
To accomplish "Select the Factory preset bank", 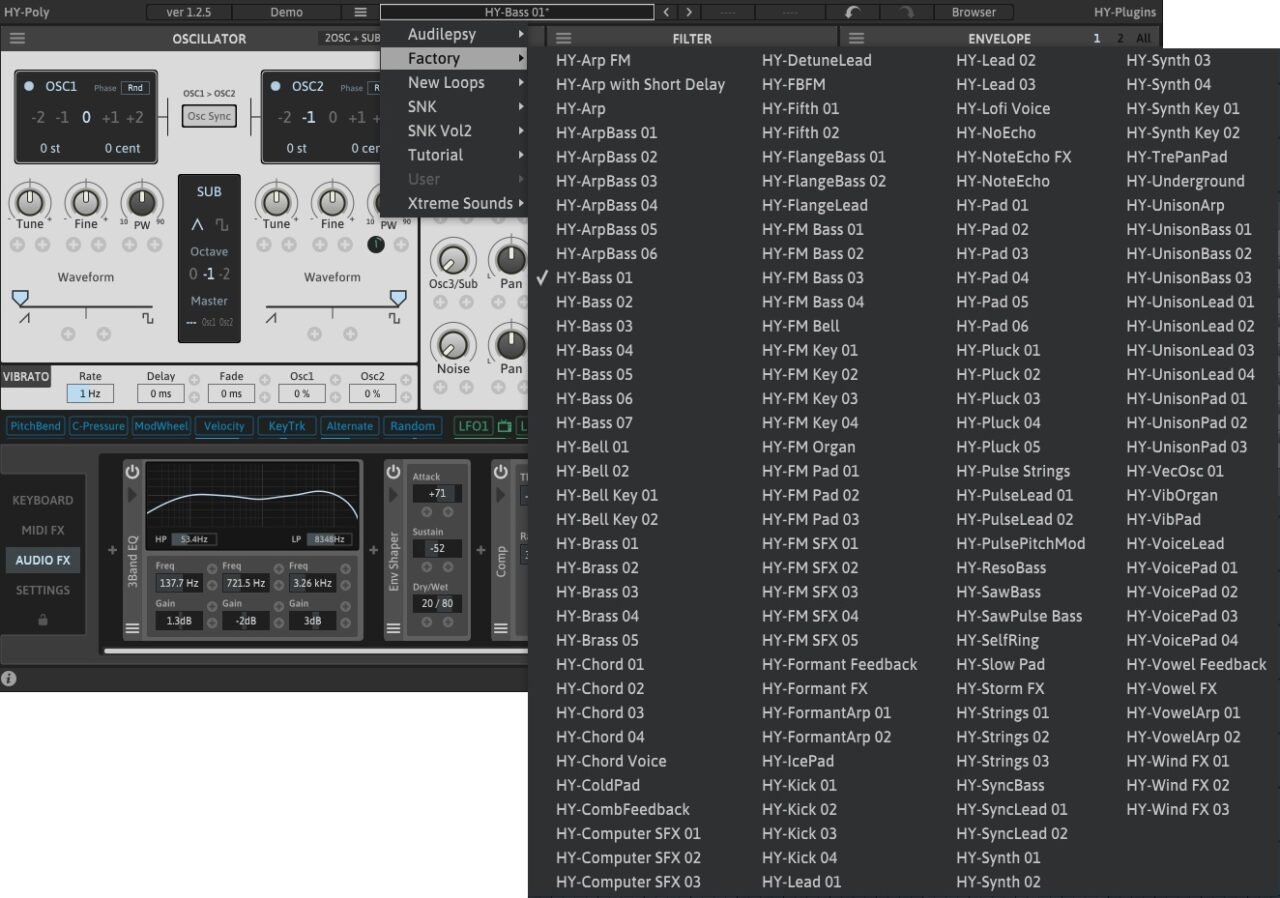I will click(x=455, y=59).
